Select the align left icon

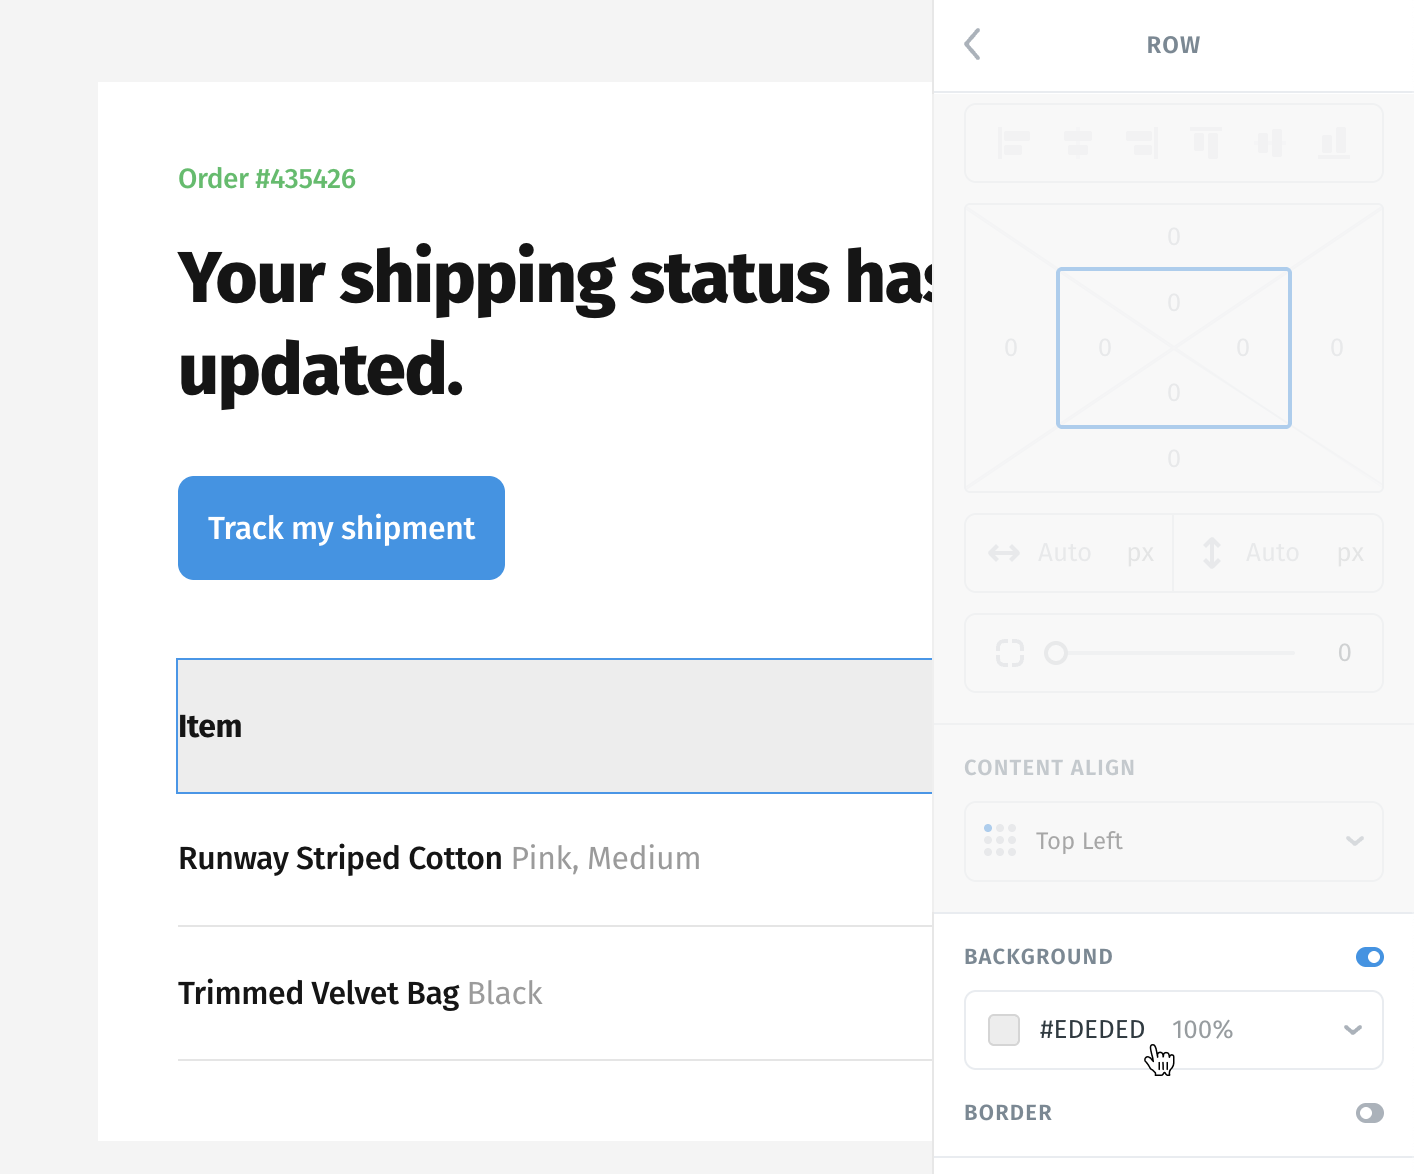1014,143
